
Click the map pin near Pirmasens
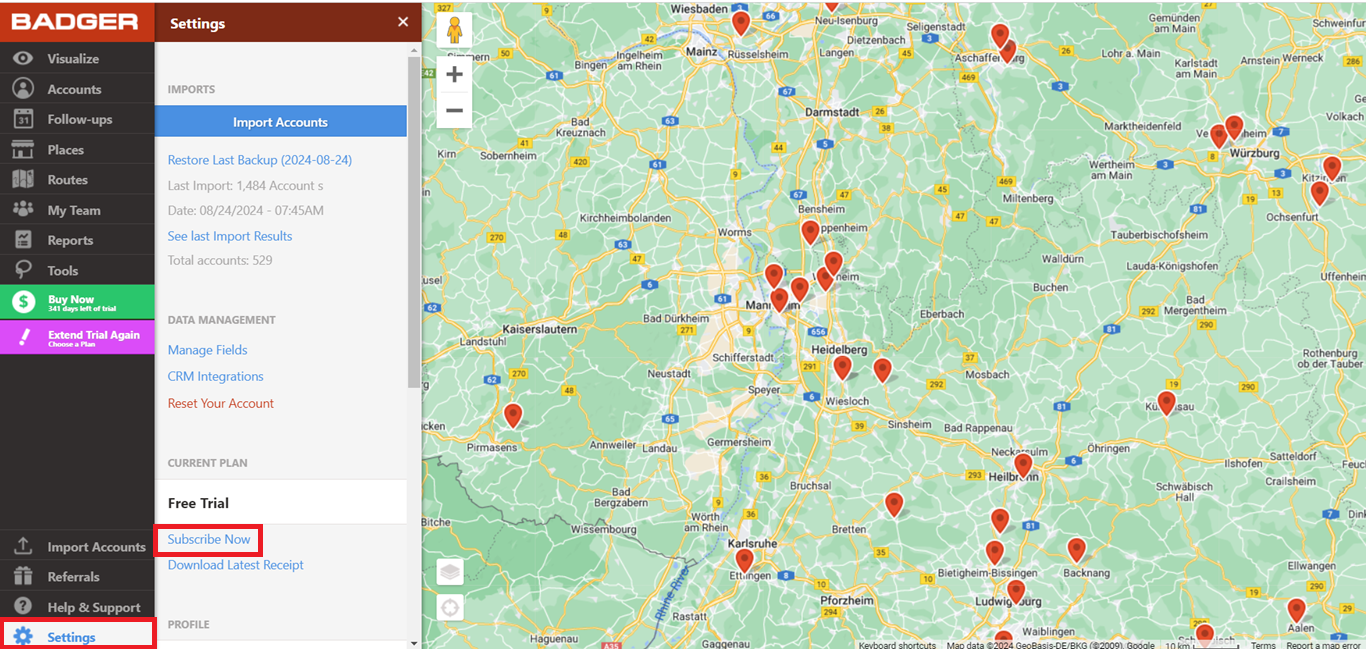[x=513, y=415]
